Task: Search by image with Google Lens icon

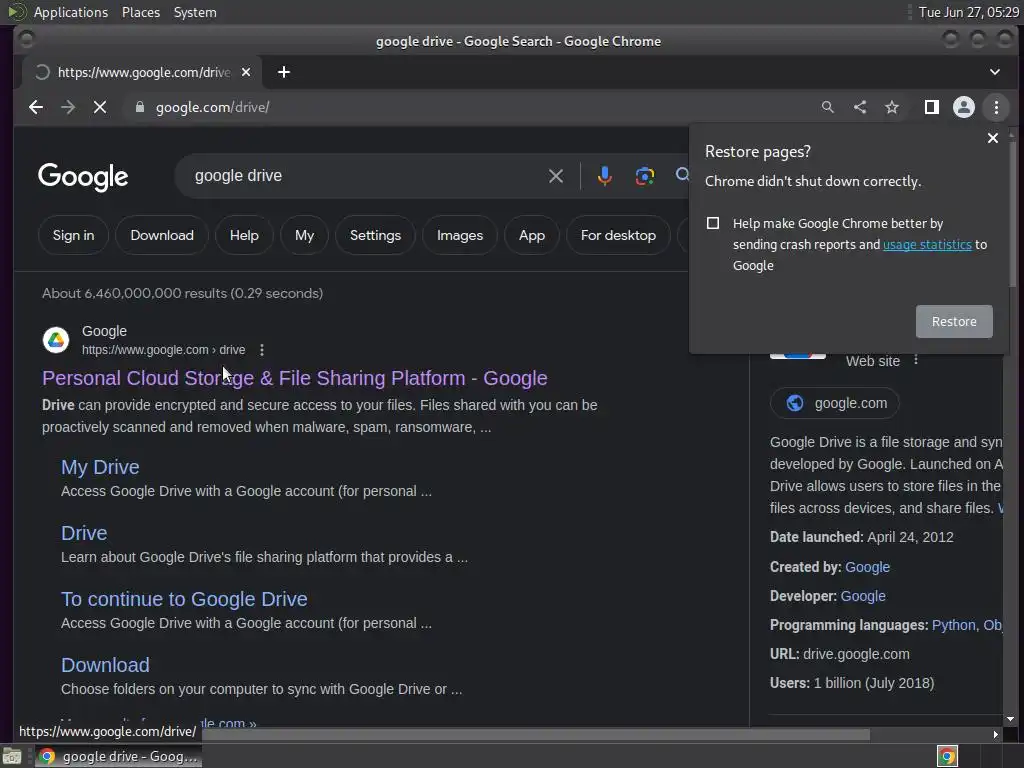Action: [x=645, y=176]
